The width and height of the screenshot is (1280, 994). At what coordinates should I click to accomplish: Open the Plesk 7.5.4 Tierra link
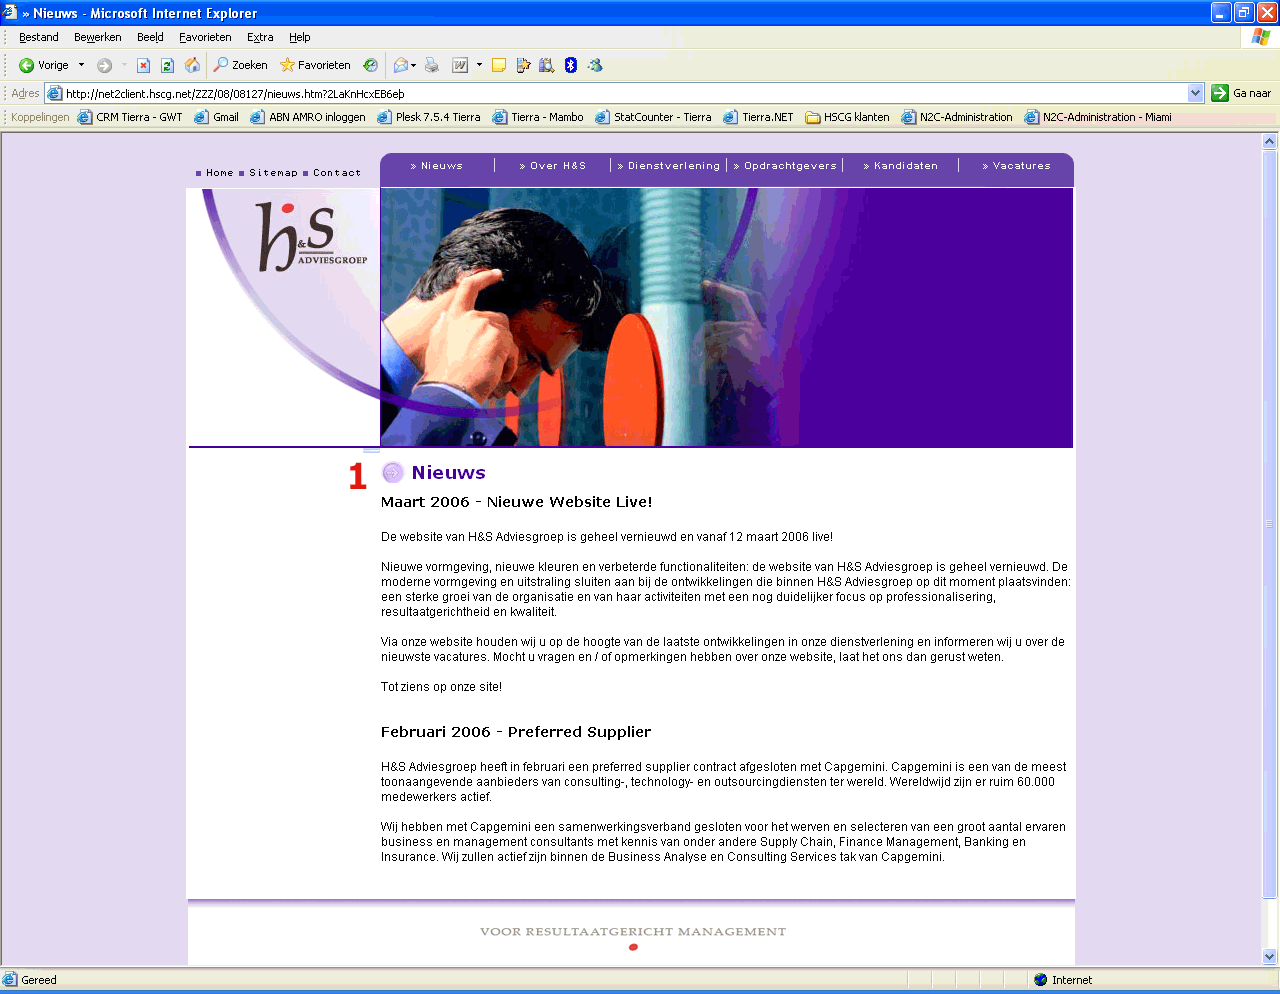click(429, 117)
